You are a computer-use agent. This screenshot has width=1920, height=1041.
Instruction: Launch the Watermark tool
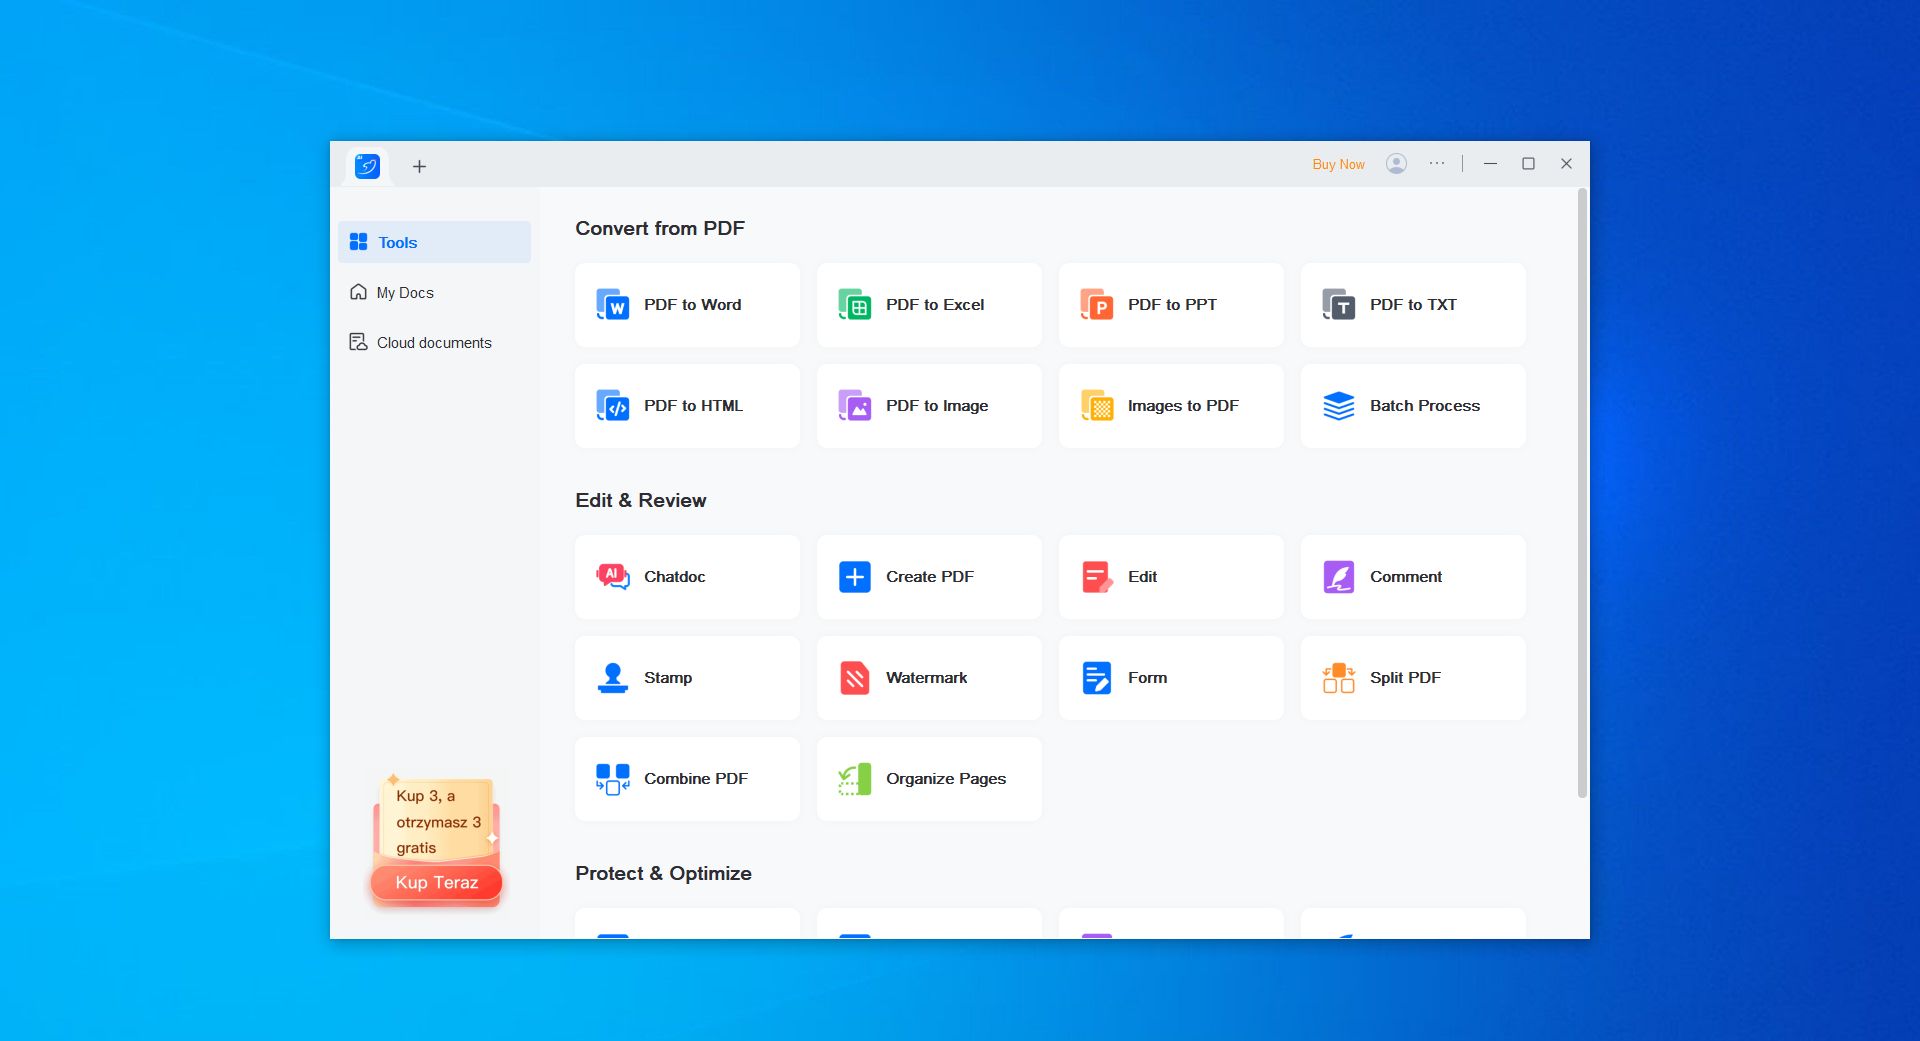pos(928,677)
